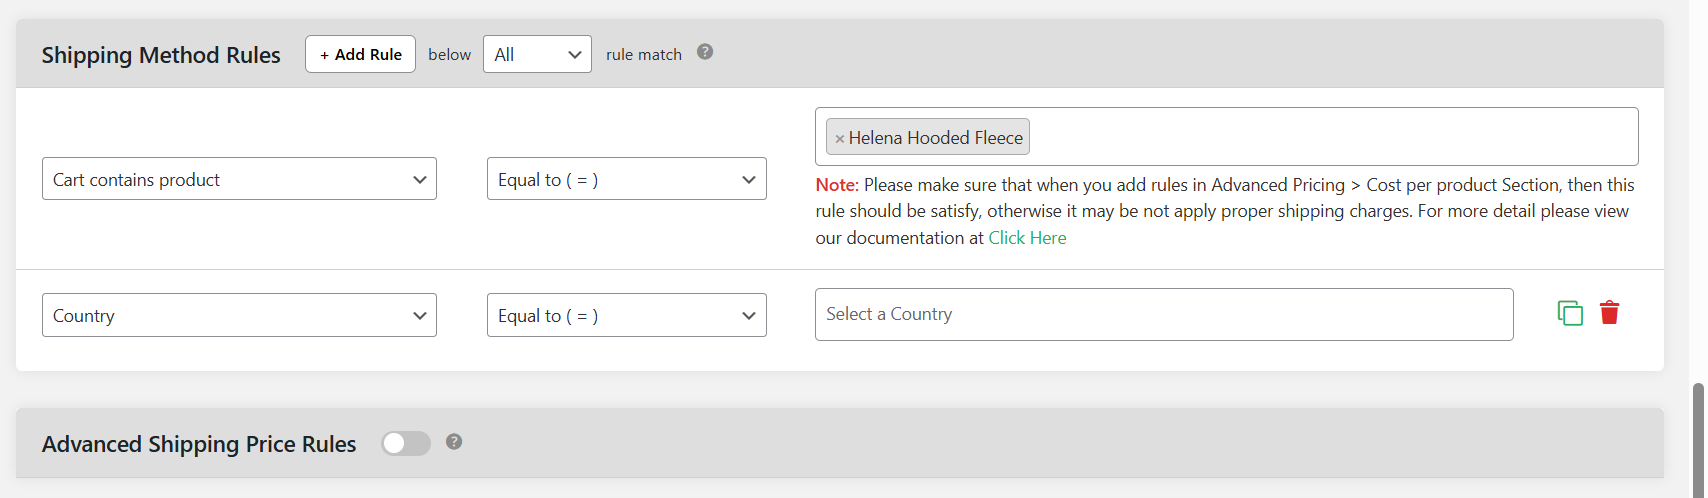Open the Cart contains product dropdown
Viewport: 1708px width, 498px height.
pos(239,179)
